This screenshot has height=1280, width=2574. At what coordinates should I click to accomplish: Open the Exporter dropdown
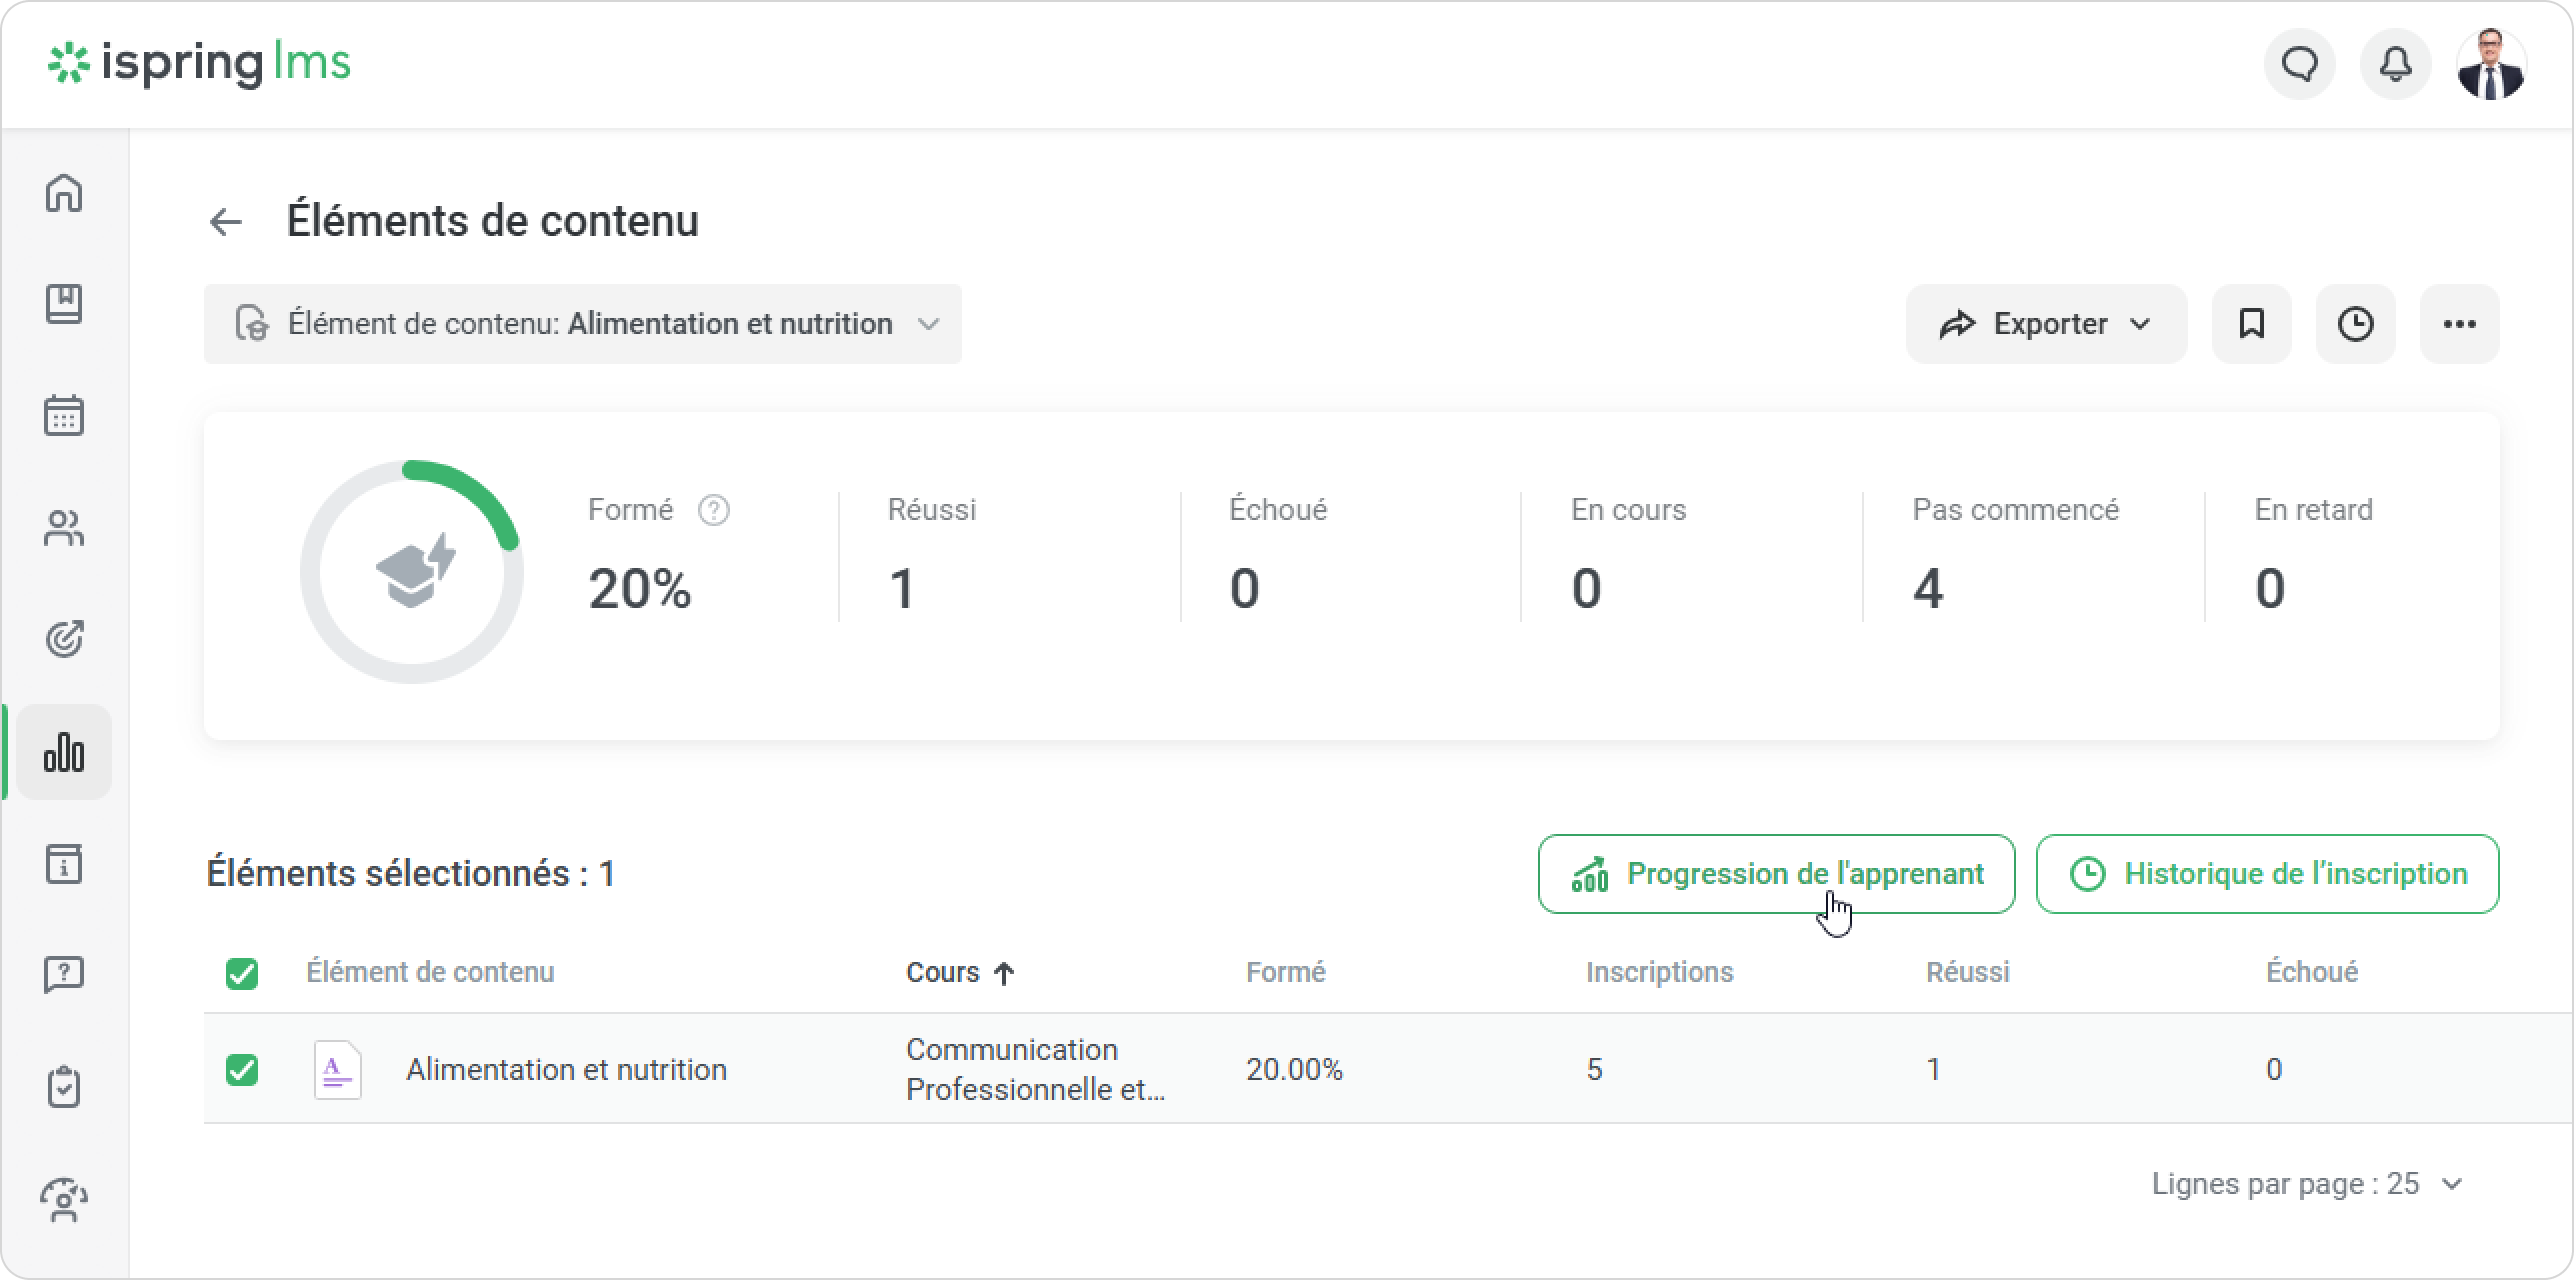pos(2045,324)
